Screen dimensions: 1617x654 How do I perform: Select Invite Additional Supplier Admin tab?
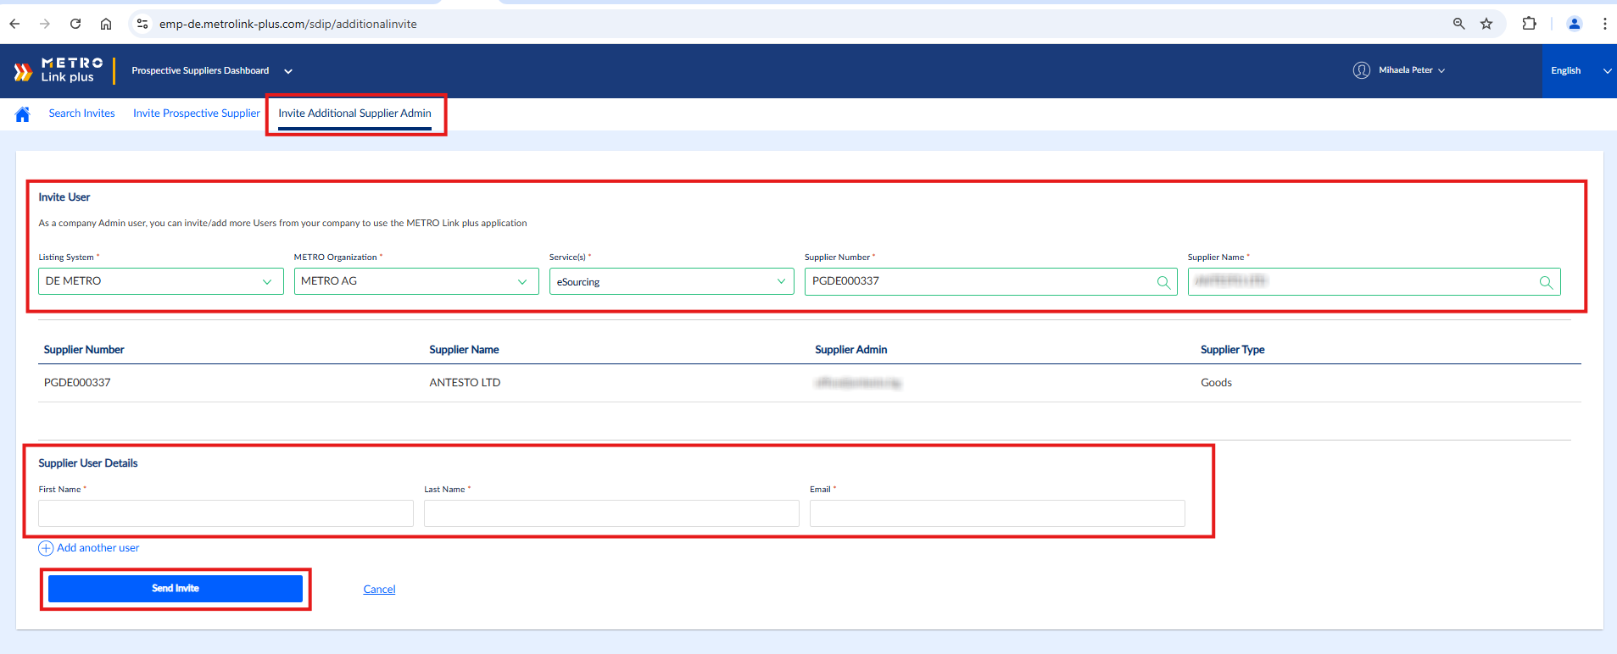(x=355, y=114)
